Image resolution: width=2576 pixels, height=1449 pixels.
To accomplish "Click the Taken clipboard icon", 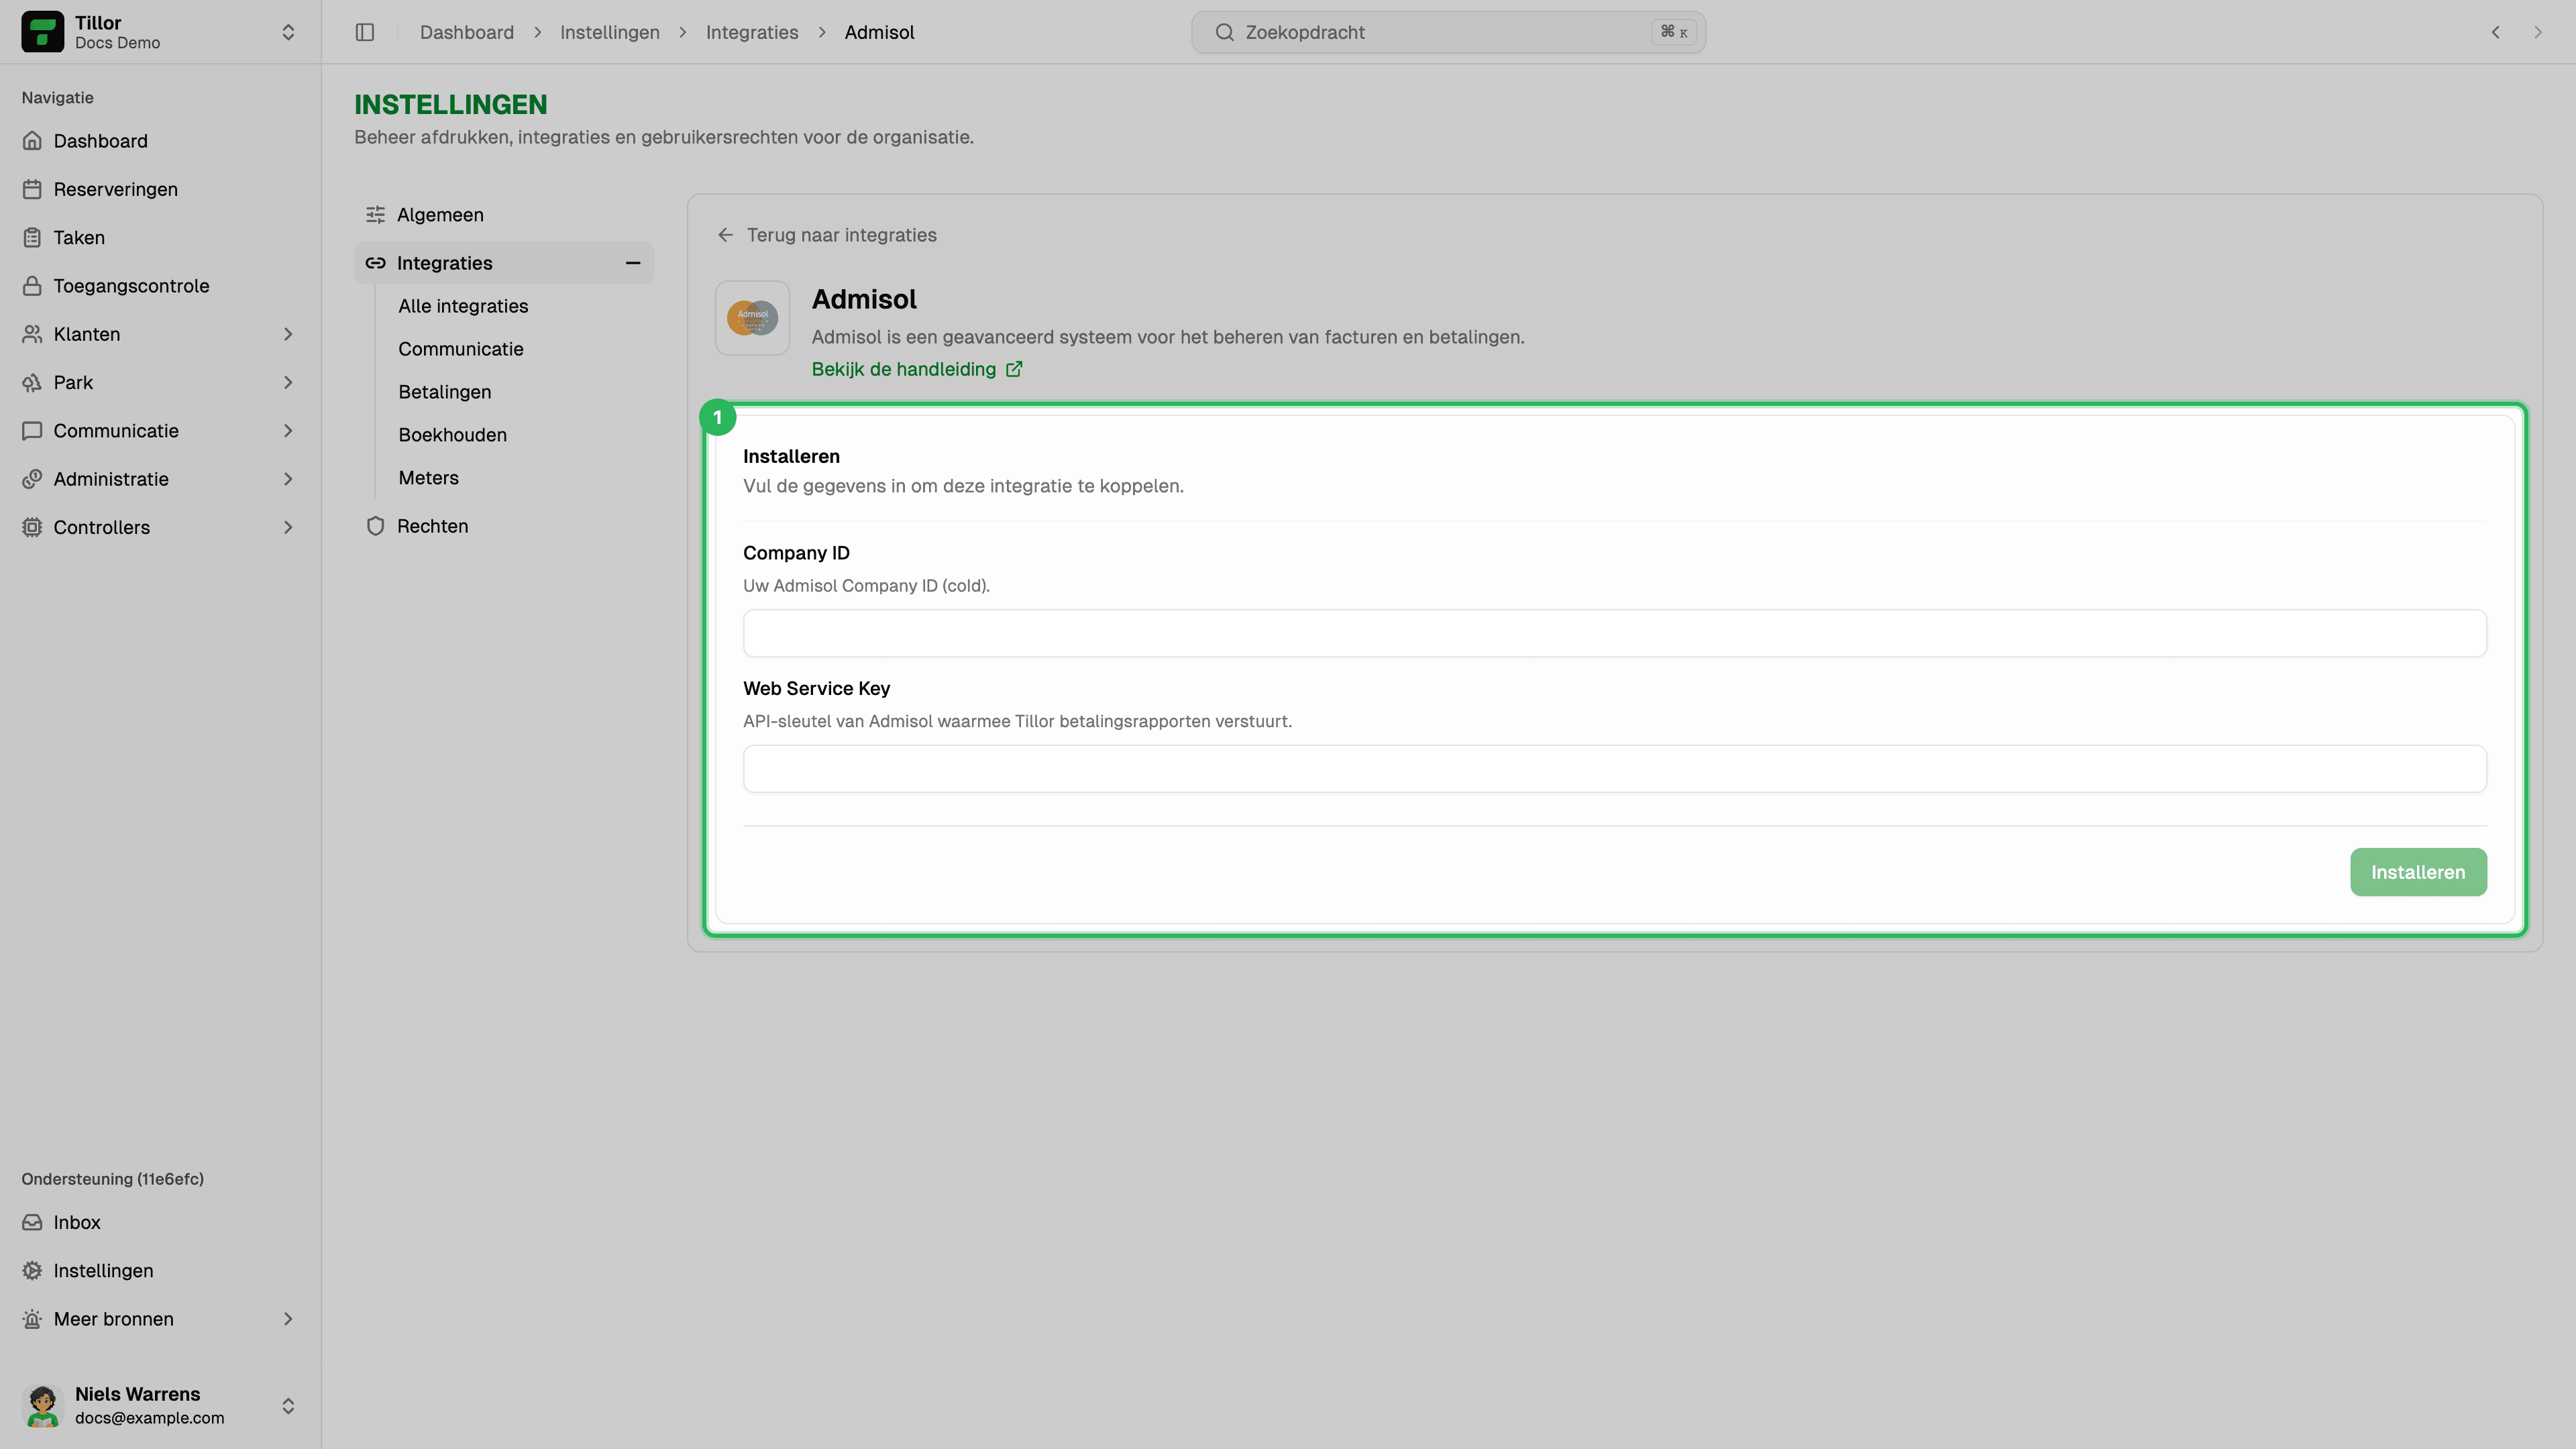I will pyautogui.click(x=32, y=237).
